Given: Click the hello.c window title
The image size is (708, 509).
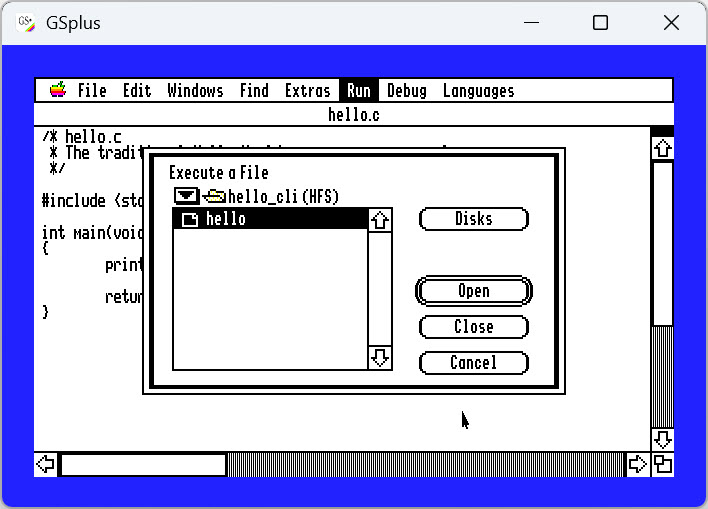Looking at the screenshot, I should coord(354,115).
